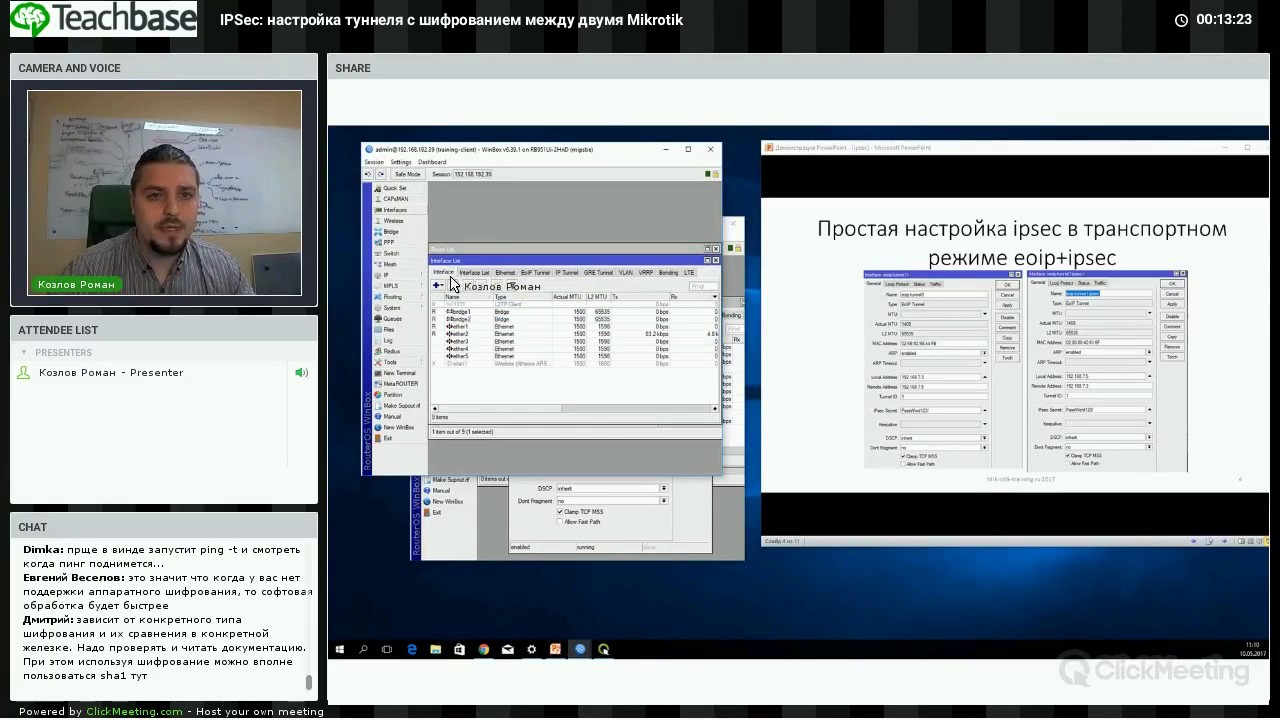The height and width of the screenshot is (720, 1280).
Task: Switch to GRE Tunnel tab
Action: coord(598,273)
